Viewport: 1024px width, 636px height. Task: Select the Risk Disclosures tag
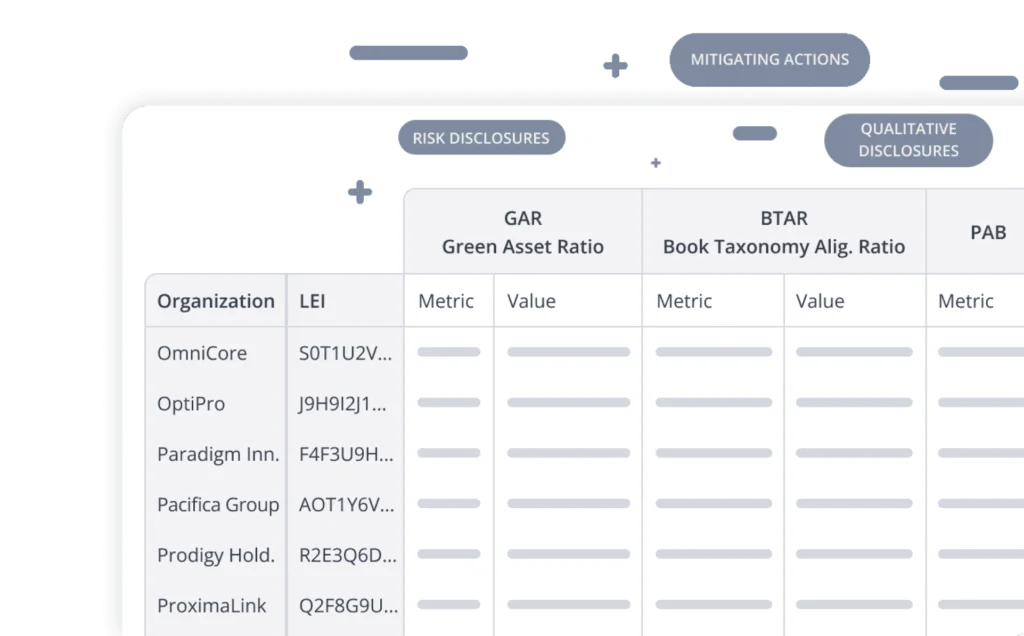(481, 138)
